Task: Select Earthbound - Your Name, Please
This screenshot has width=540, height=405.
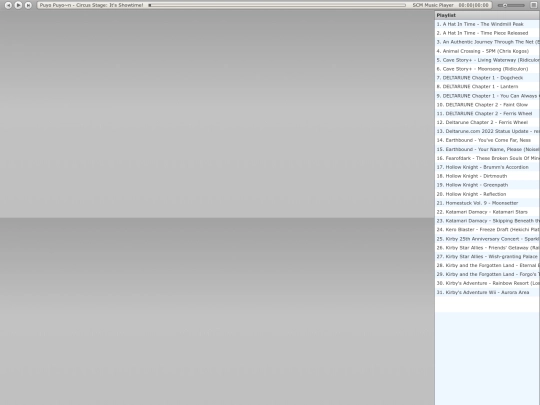Action: click(487, 149)
